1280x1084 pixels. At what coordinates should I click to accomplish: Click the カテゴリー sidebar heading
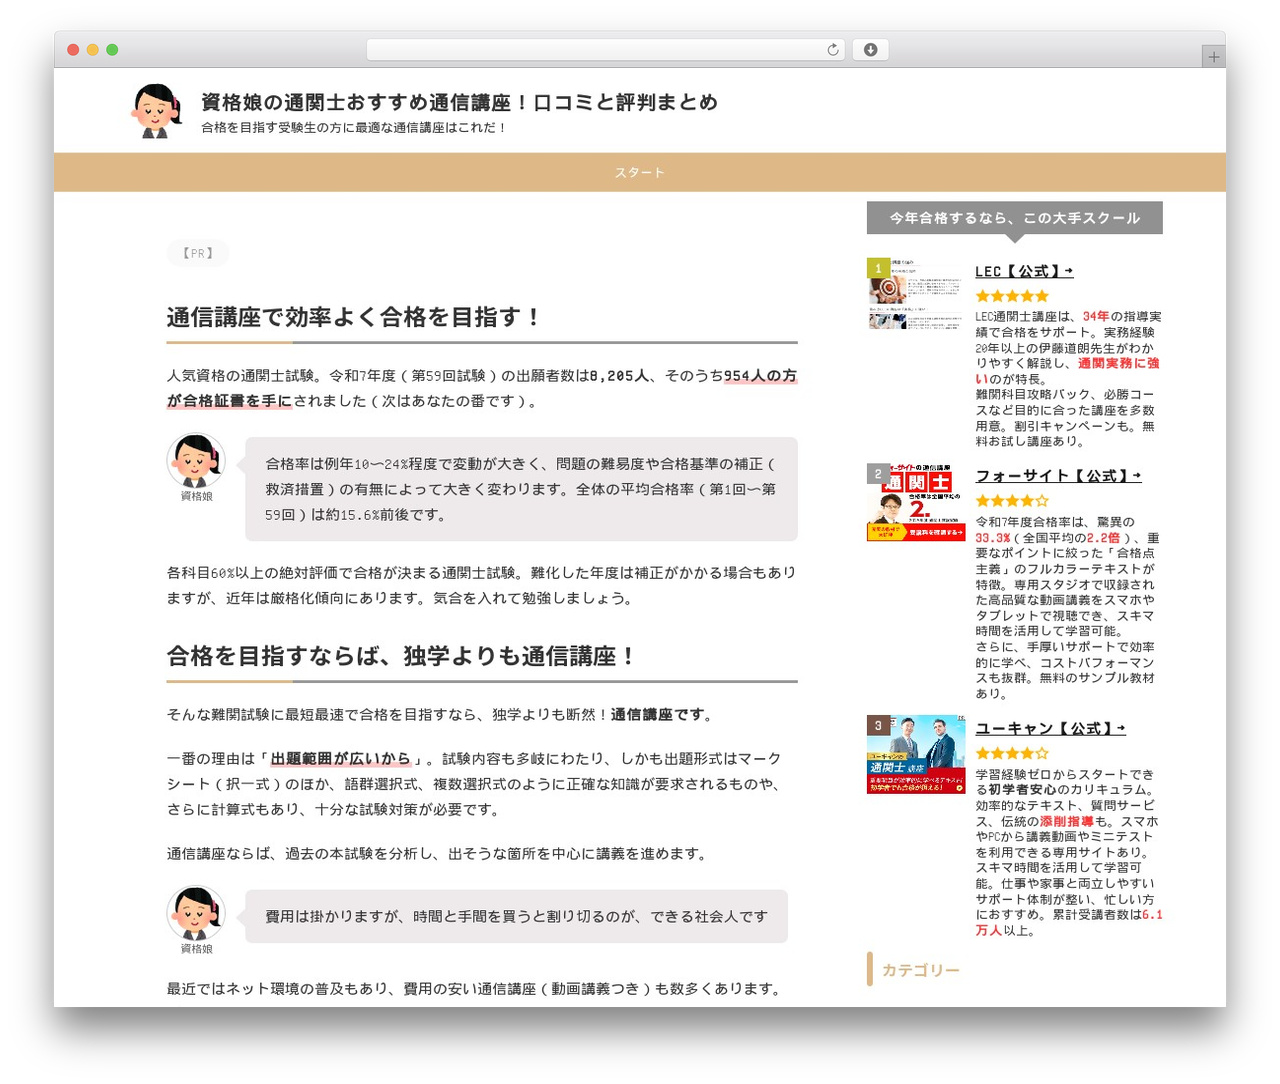[920, 970]
